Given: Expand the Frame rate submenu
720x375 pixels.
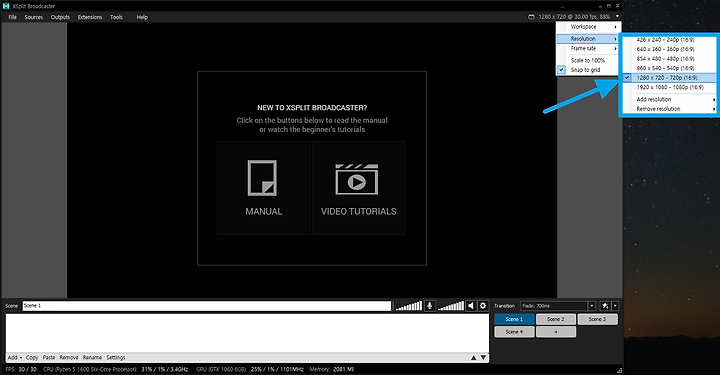Looking at the screenshot, I should [x=588, y=48].
